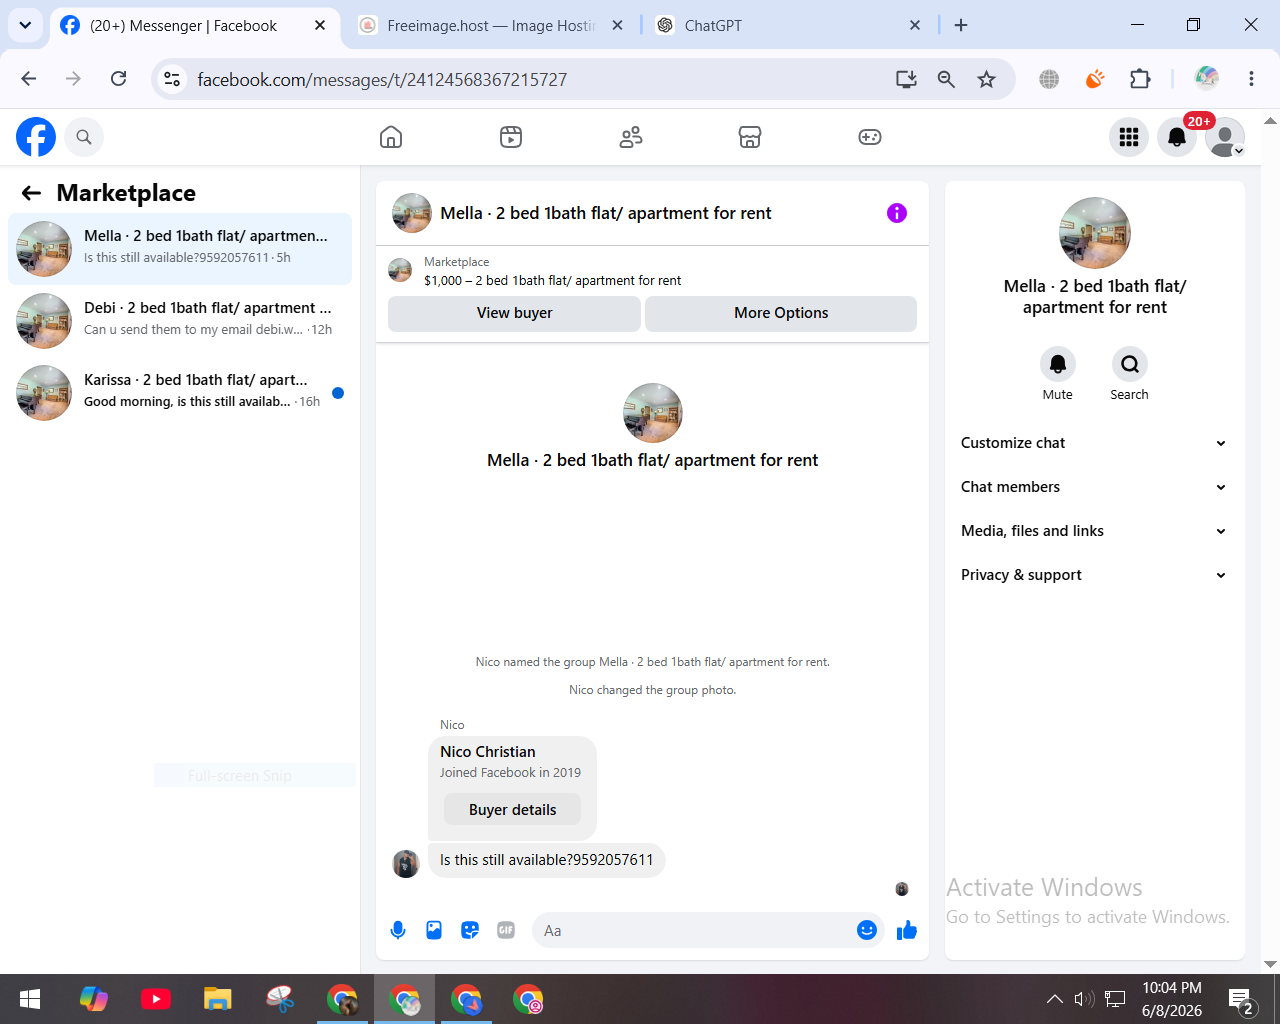Open the Marketplace storefront icon

tap(750, 137)
